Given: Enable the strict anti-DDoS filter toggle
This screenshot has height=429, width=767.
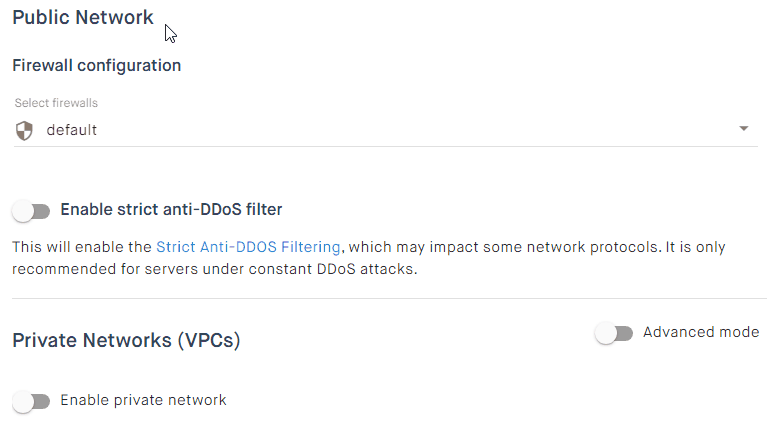Looking at the screenshot, I should pos(31,212).
